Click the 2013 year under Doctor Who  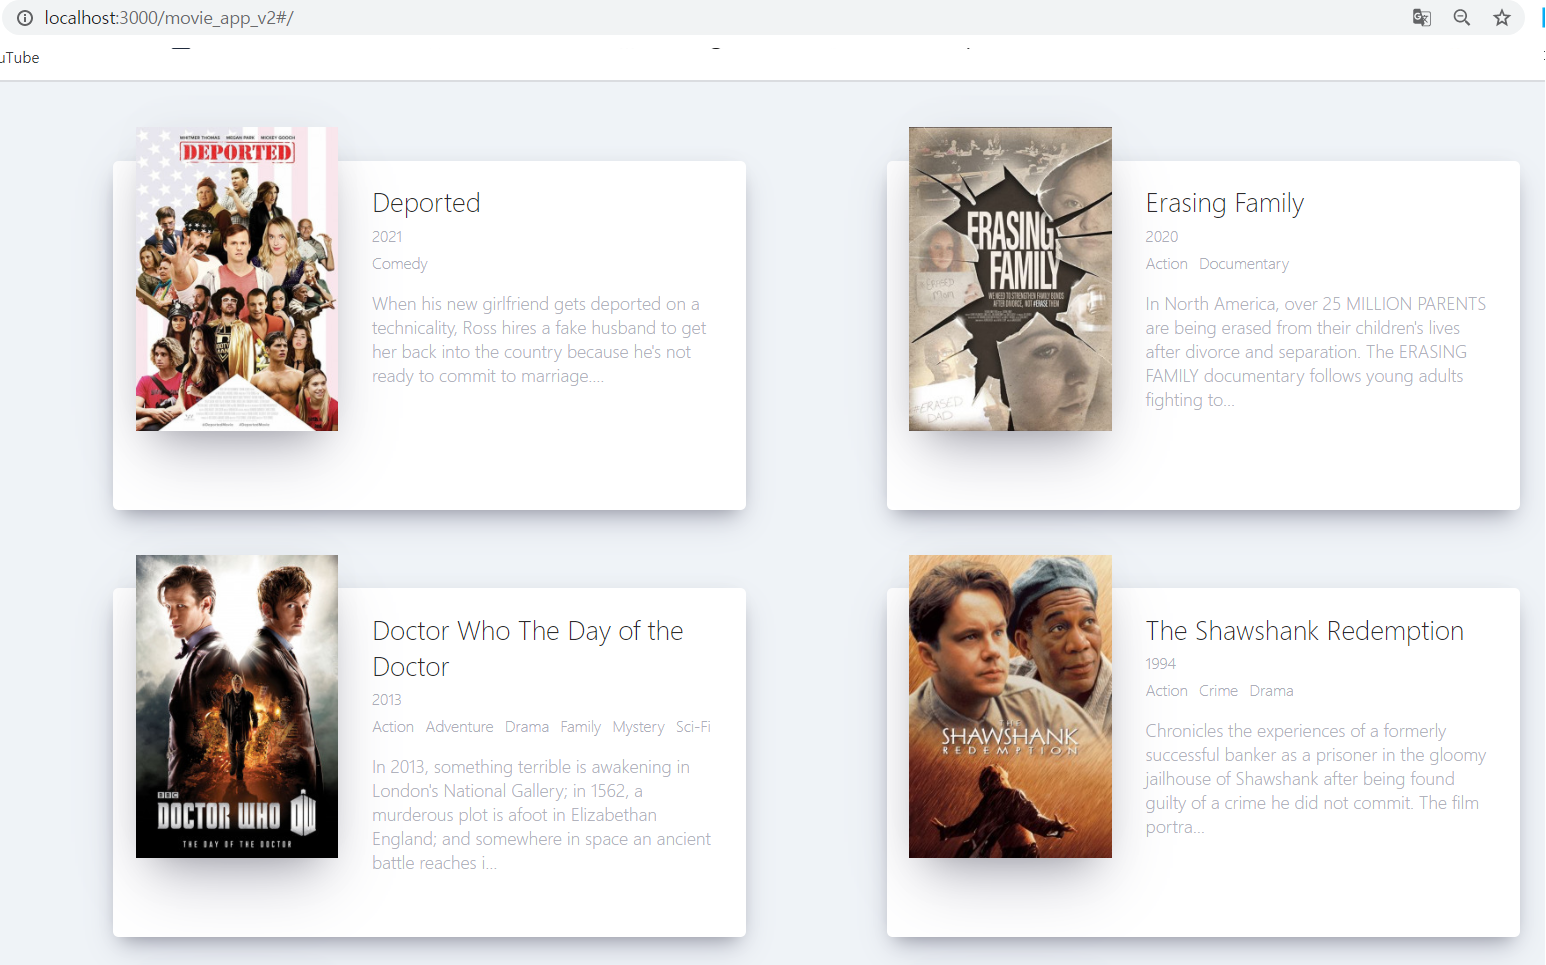pyautogui.click(x=387, y=700)
